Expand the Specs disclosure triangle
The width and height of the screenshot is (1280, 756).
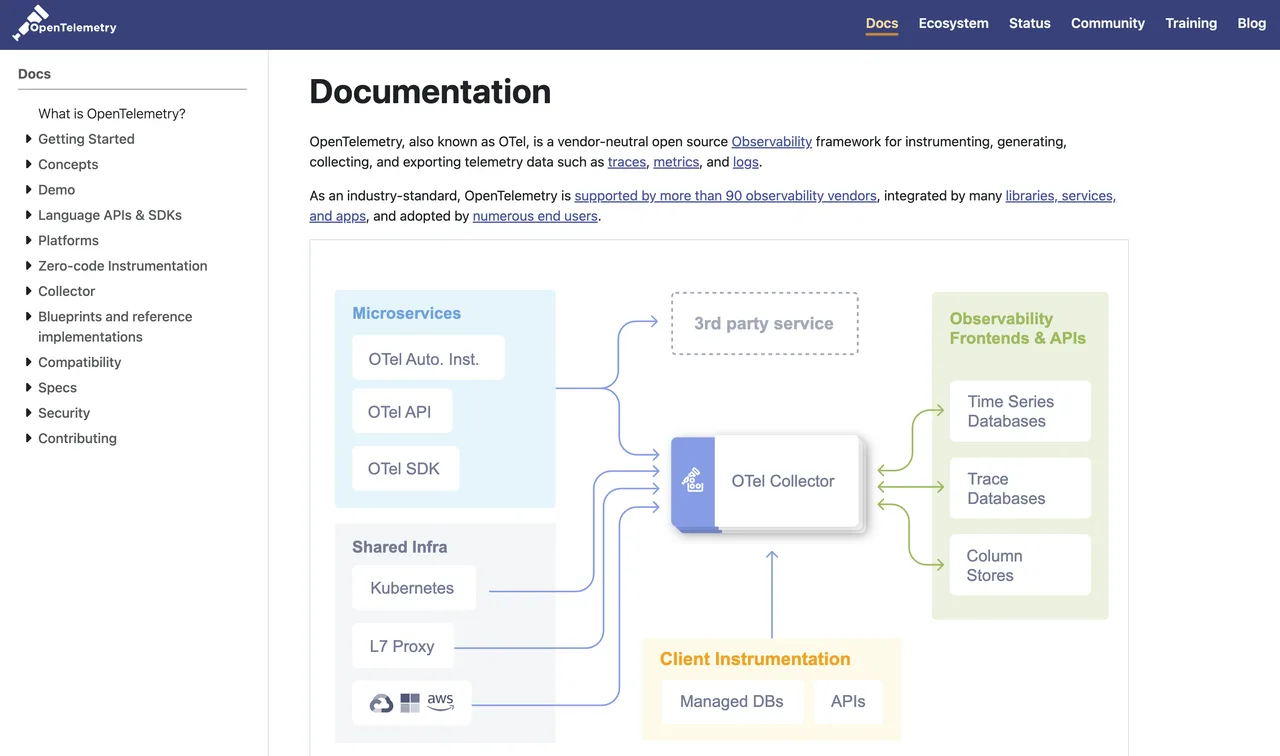click(28, 387)
